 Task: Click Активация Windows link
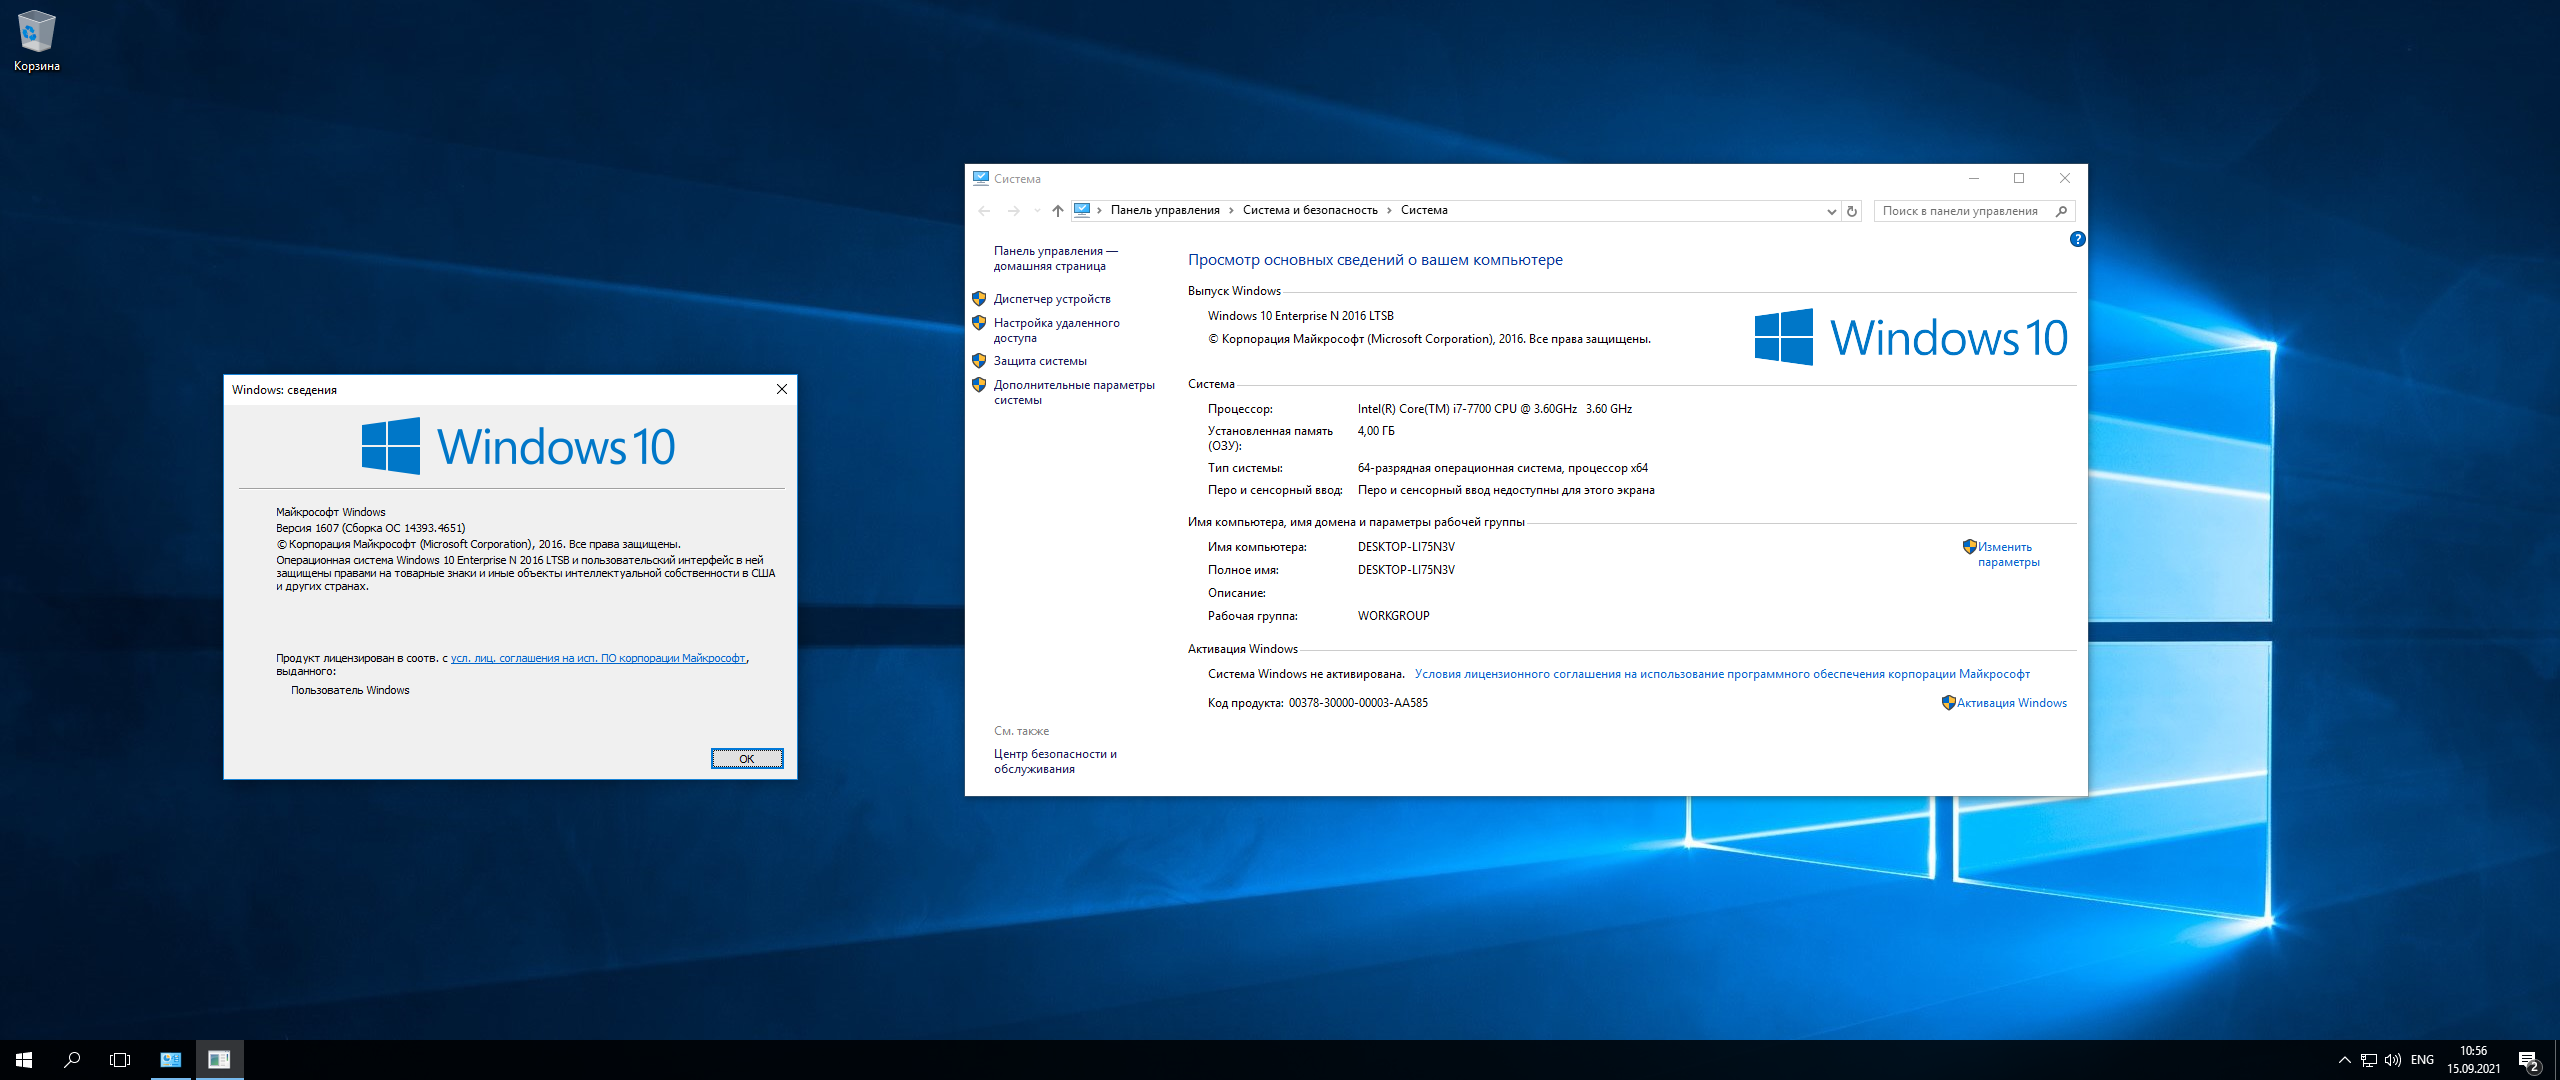coord(2011,703)
